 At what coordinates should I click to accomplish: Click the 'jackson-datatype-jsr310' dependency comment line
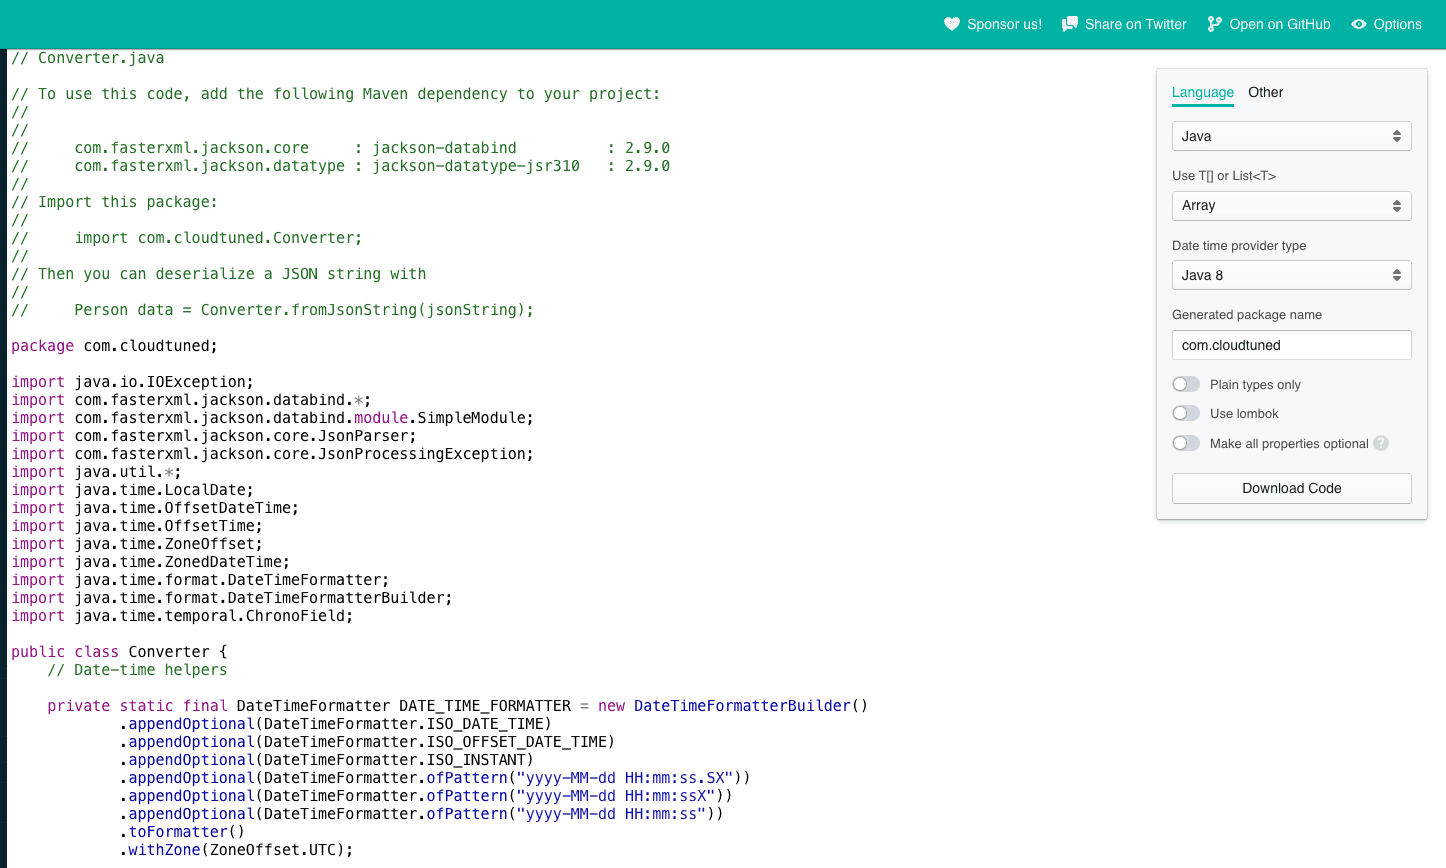[x=340, y=166]
